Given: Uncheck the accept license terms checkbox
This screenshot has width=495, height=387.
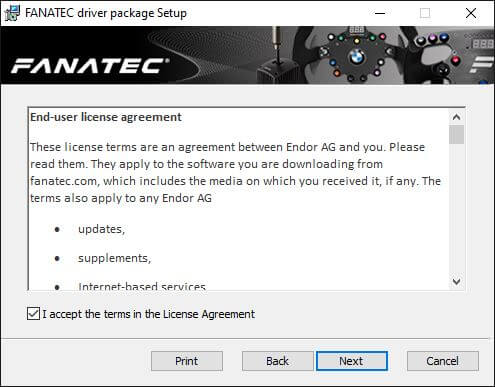Looking at the screenshot, I should click(x=33, y=314).
